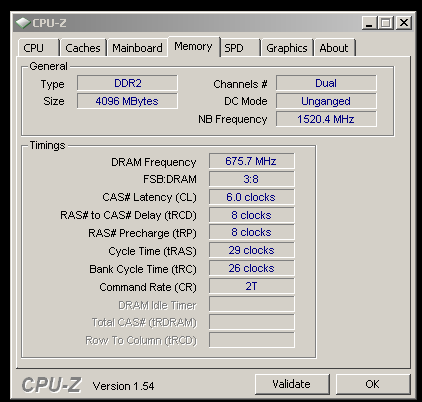Close the CPU-Z window
The height and width of the screenshot is (402, 422).
tap(404, 23)
